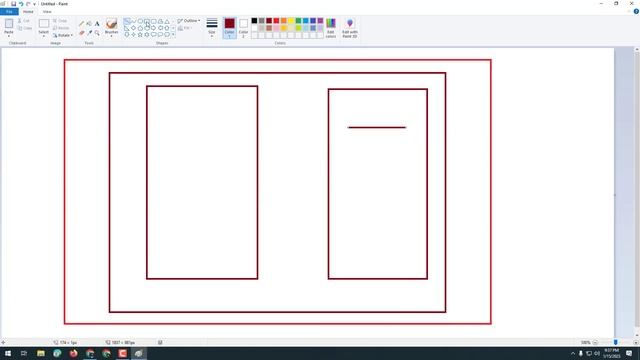
Task: Pick the black color swatch
Action: click(254, 21)
